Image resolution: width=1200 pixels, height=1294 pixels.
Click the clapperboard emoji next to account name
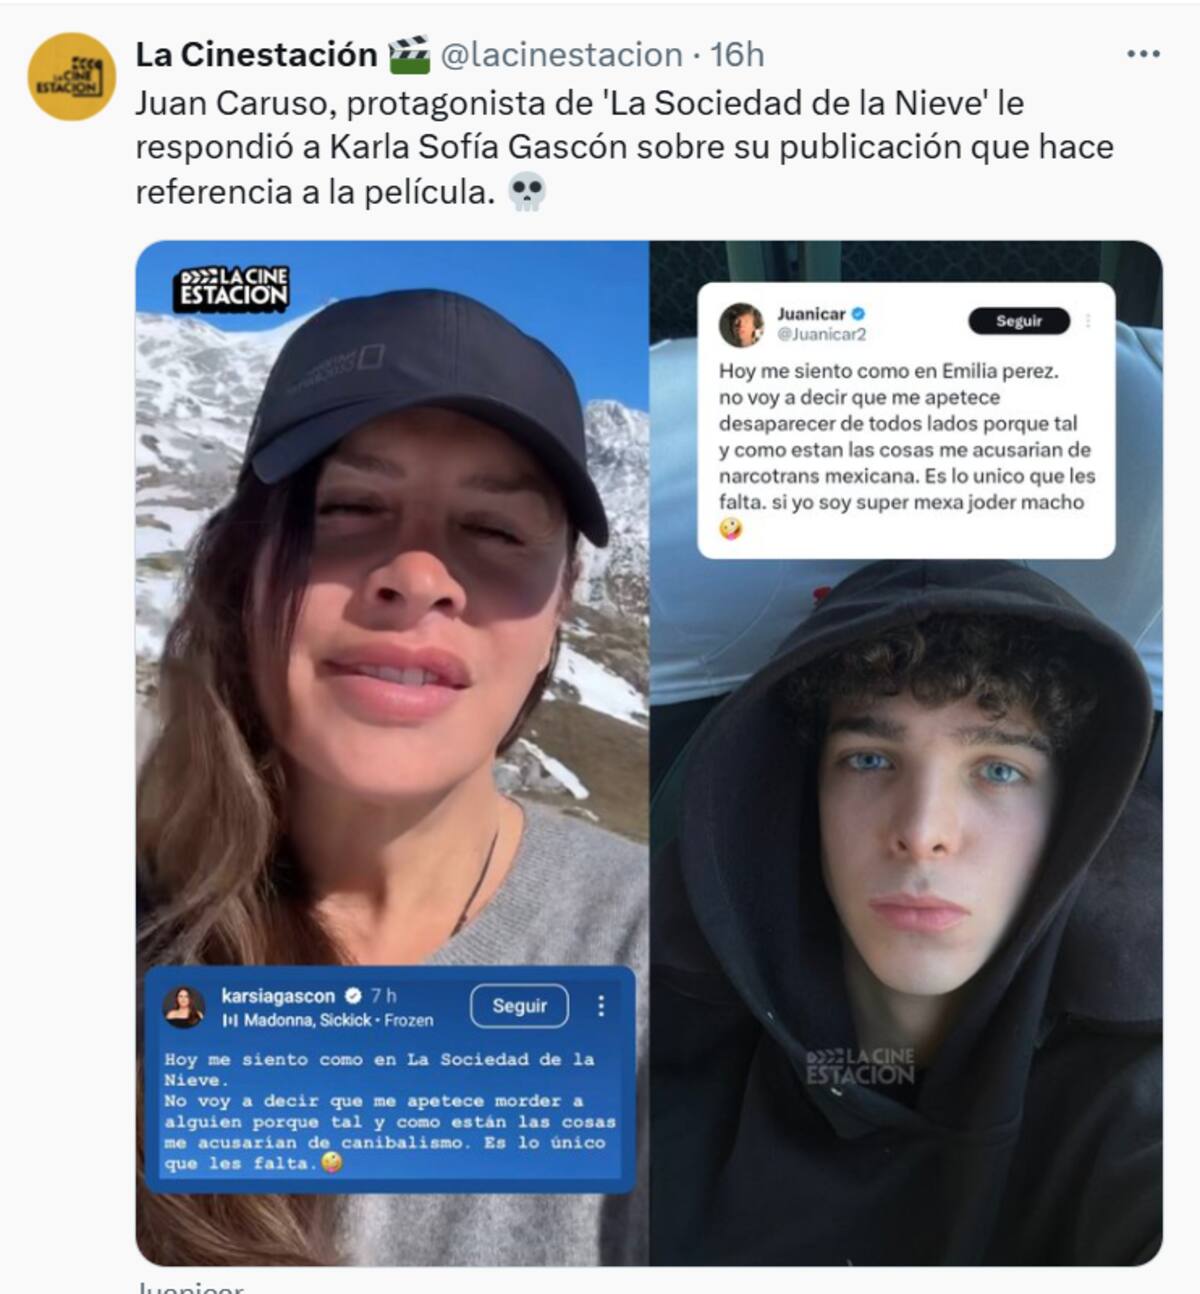pos(408,54)
